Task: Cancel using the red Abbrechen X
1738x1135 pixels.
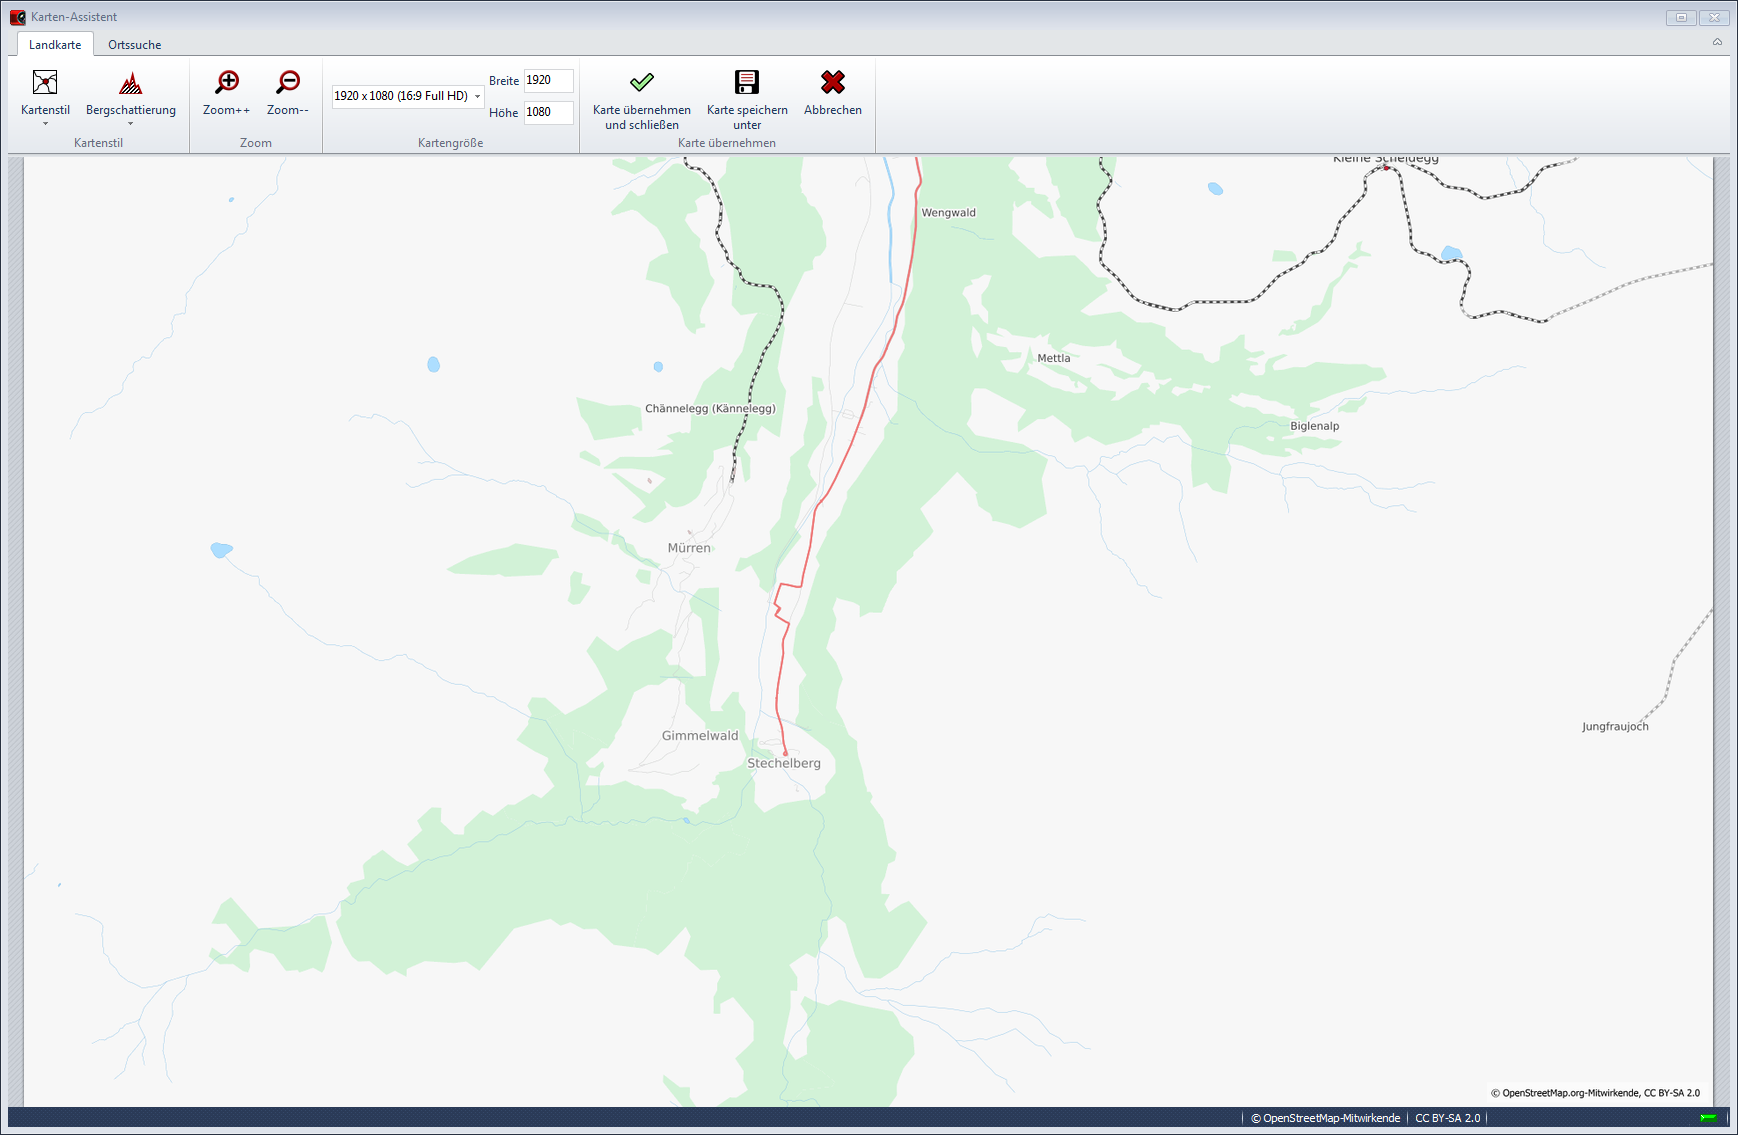Action: [832, 83]
